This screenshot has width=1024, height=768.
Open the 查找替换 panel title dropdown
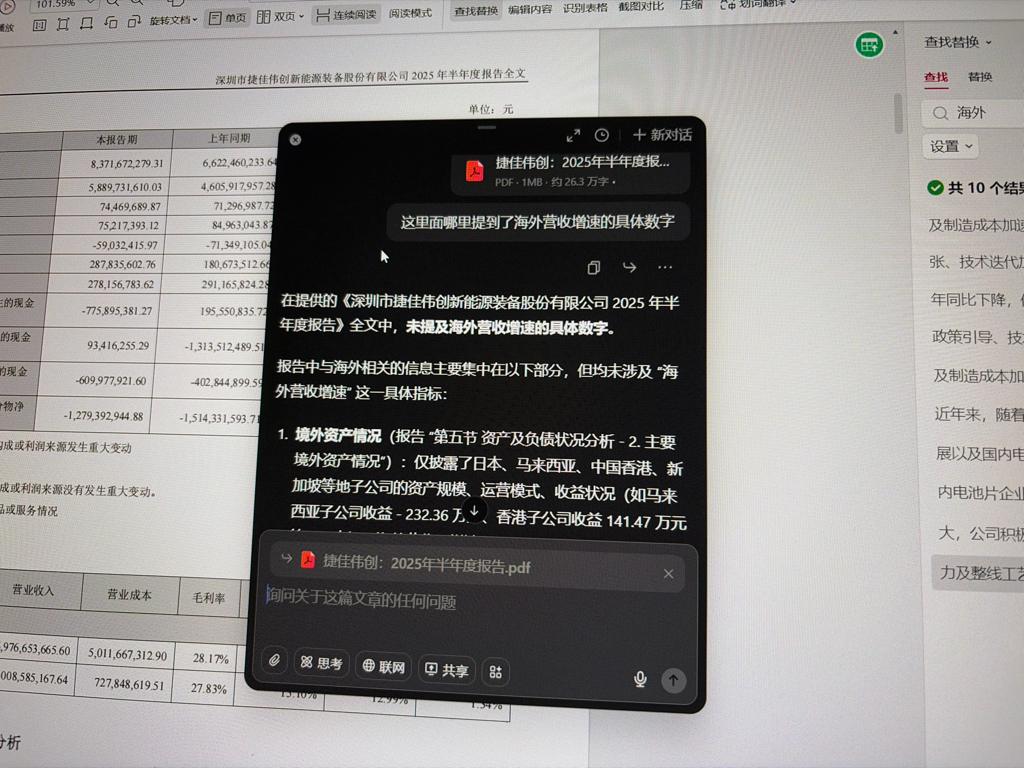coord(957,42)
